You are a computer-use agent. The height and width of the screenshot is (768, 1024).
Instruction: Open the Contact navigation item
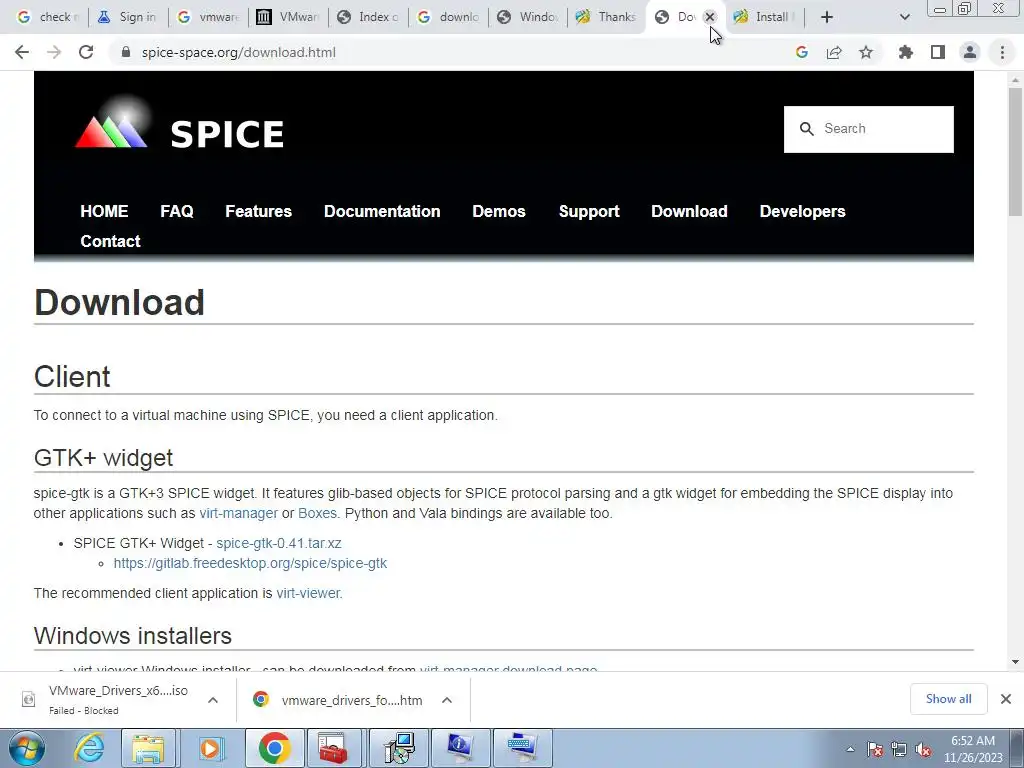(x=110, y=241)
